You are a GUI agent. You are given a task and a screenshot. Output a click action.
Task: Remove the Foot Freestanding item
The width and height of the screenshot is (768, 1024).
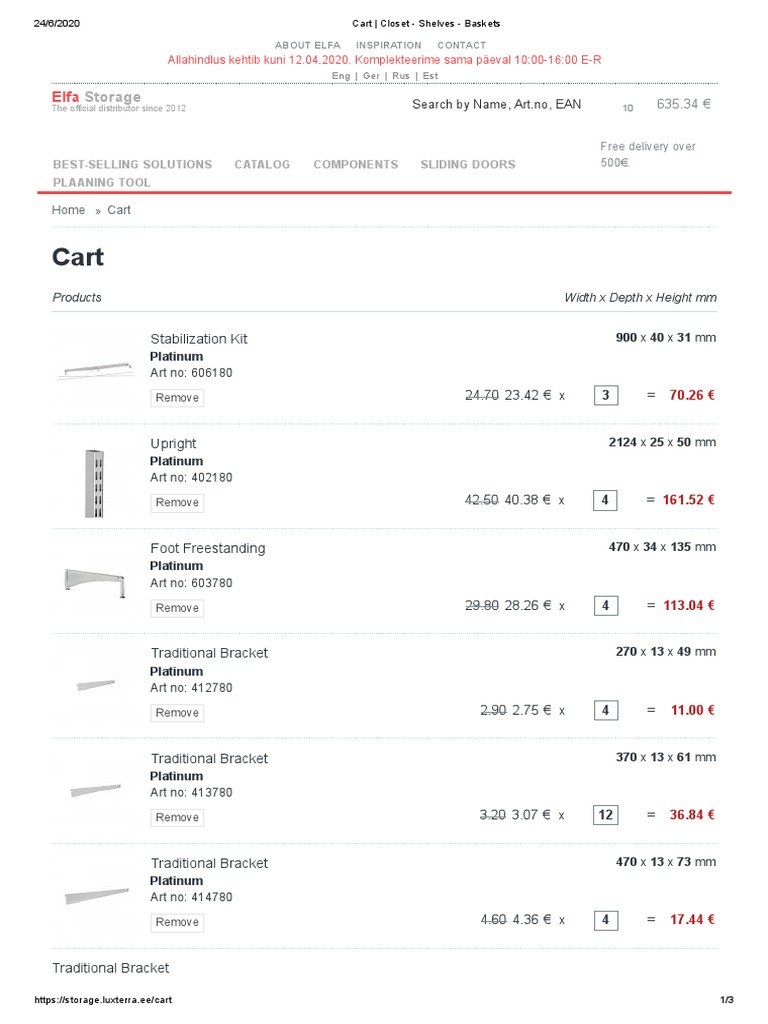[x=177, y=608]
